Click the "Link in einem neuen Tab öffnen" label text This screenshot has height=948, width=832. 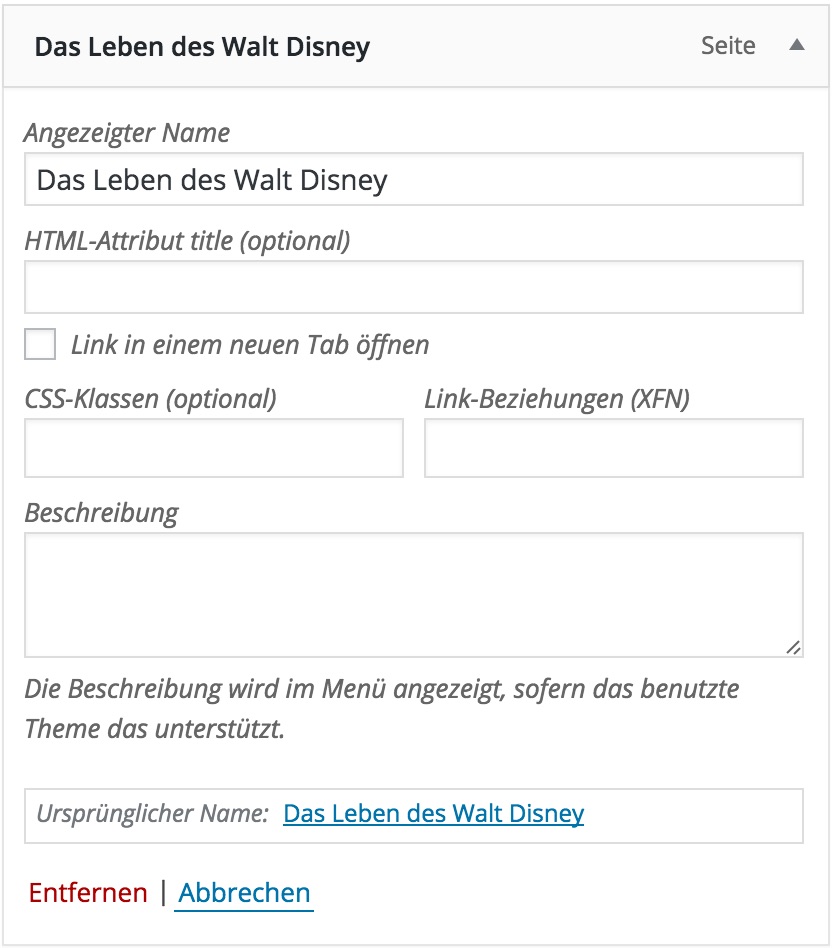coord(250,346)
